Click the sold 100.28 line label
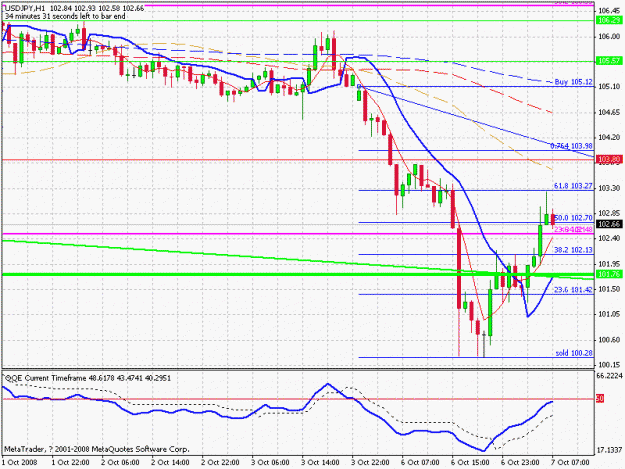This screenshot has width=625, height=469. tap(574, 353)
